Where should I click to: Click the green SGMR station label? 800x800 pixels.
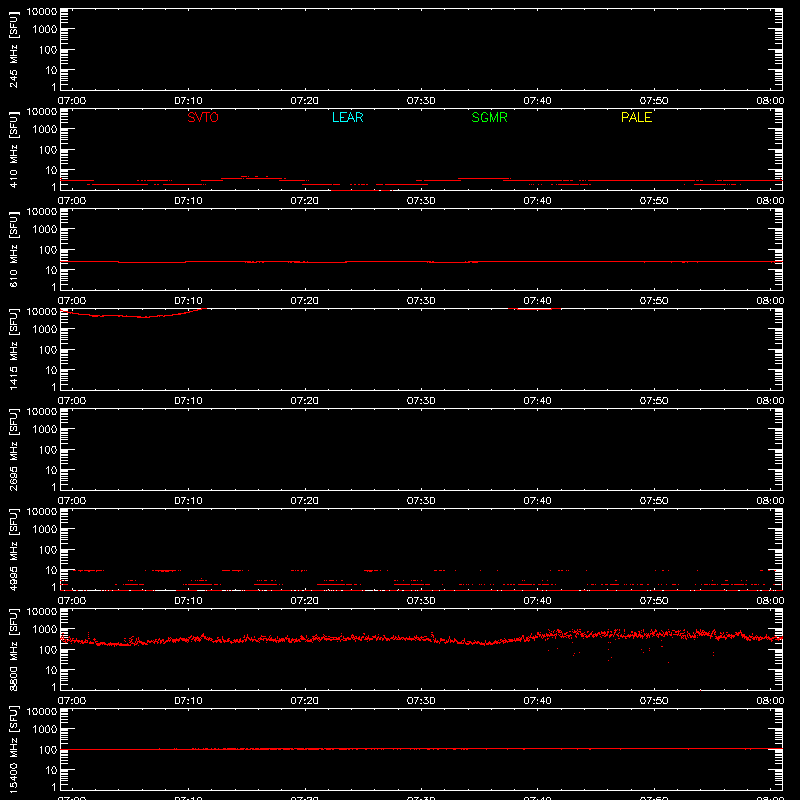pos(489,117)
